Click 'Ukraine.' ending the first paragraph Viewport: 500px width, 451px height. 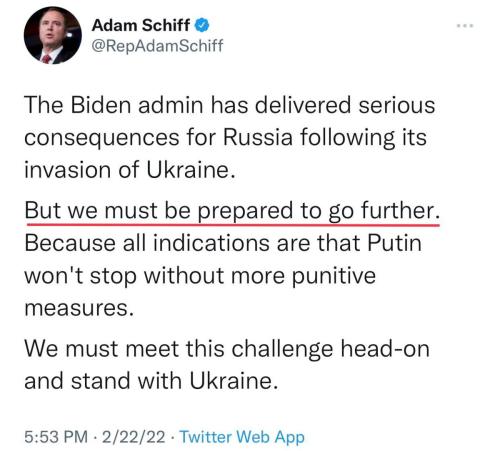coord(191,170)
